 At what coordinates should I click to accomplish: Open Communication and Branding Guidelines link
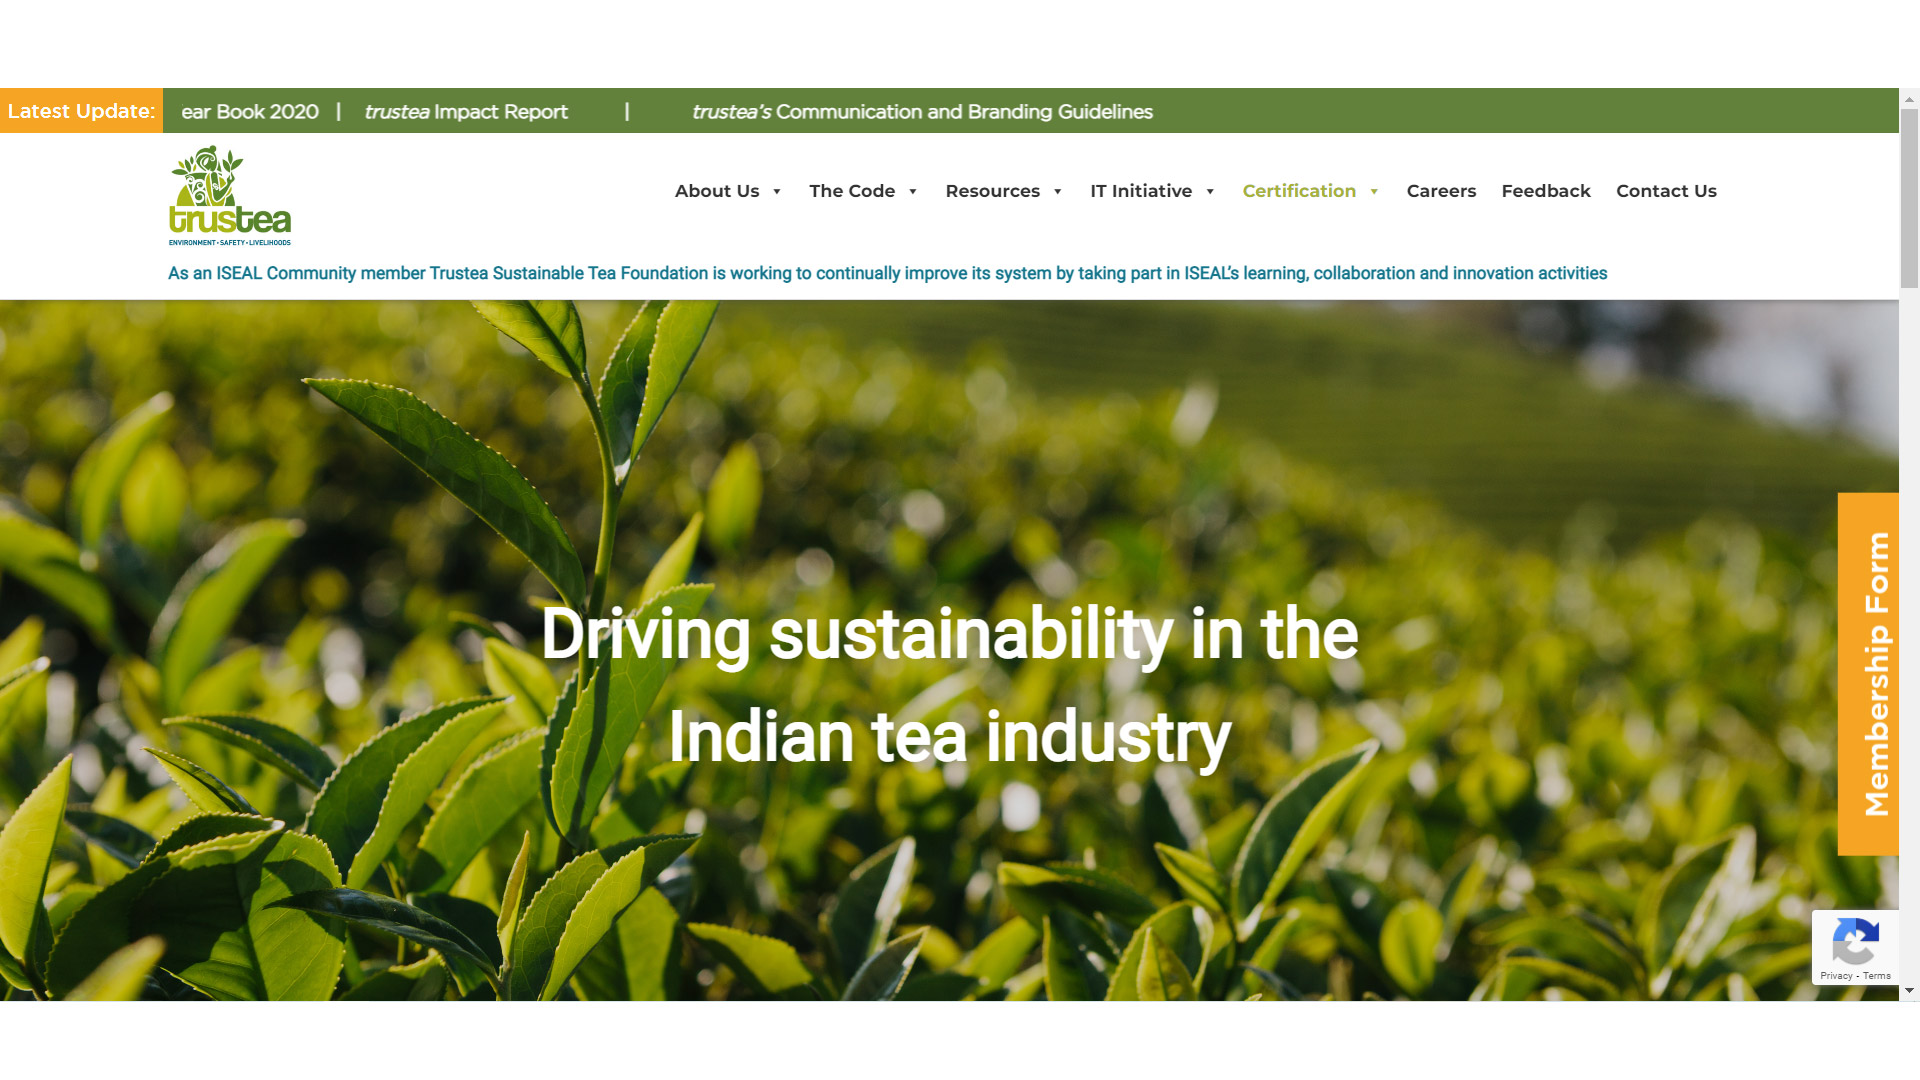pyautogui.click(x=922, y=112)
